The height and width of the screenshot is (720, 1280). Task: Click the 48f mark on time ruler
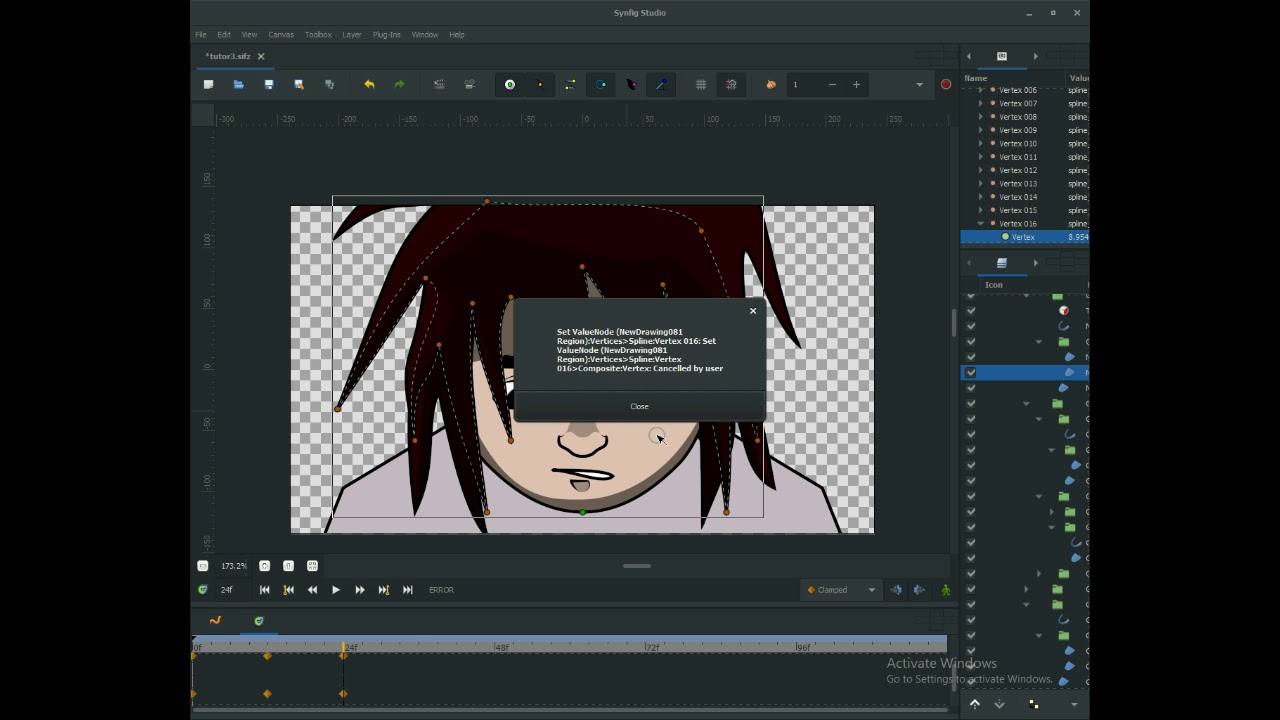tap(501, 648)
